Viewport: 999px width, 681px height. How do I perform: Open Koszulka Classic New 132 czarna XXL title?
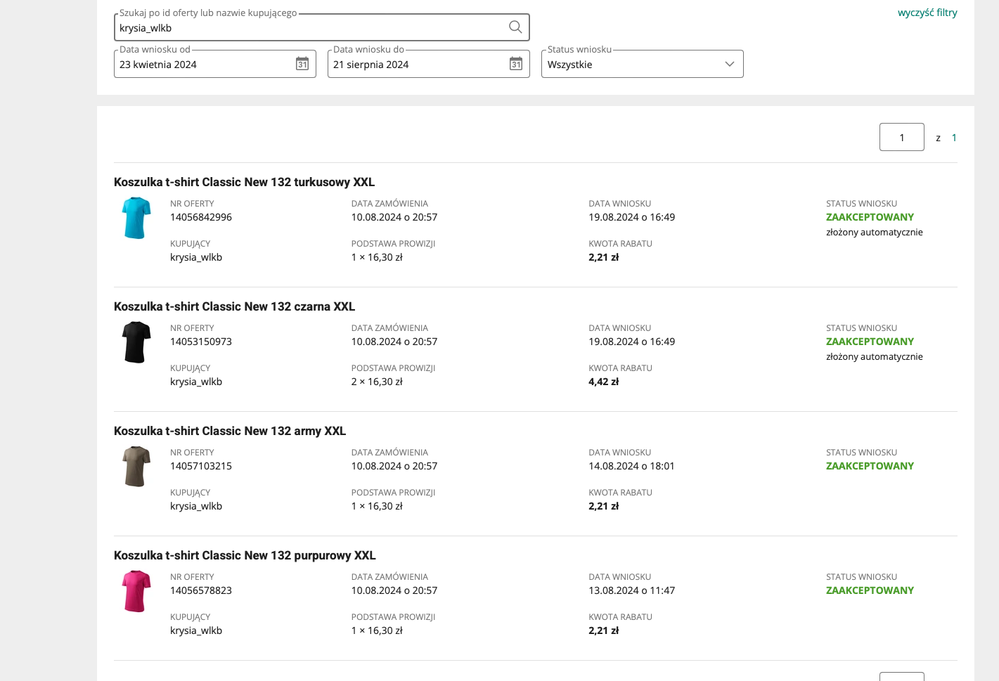tap(234, 307)
